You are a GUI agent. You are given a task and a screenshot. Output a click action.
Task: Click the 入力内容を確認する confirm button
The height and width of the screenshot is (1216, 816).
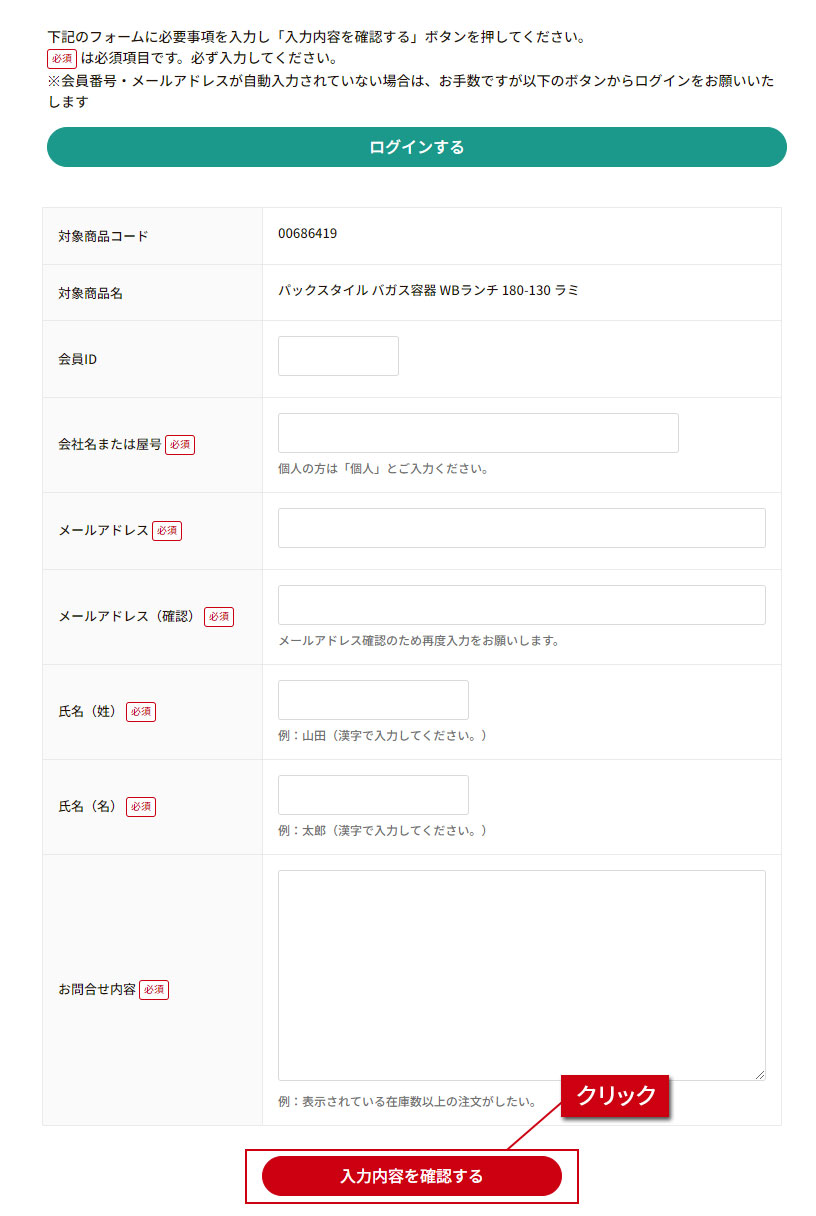click(414, 1176)
